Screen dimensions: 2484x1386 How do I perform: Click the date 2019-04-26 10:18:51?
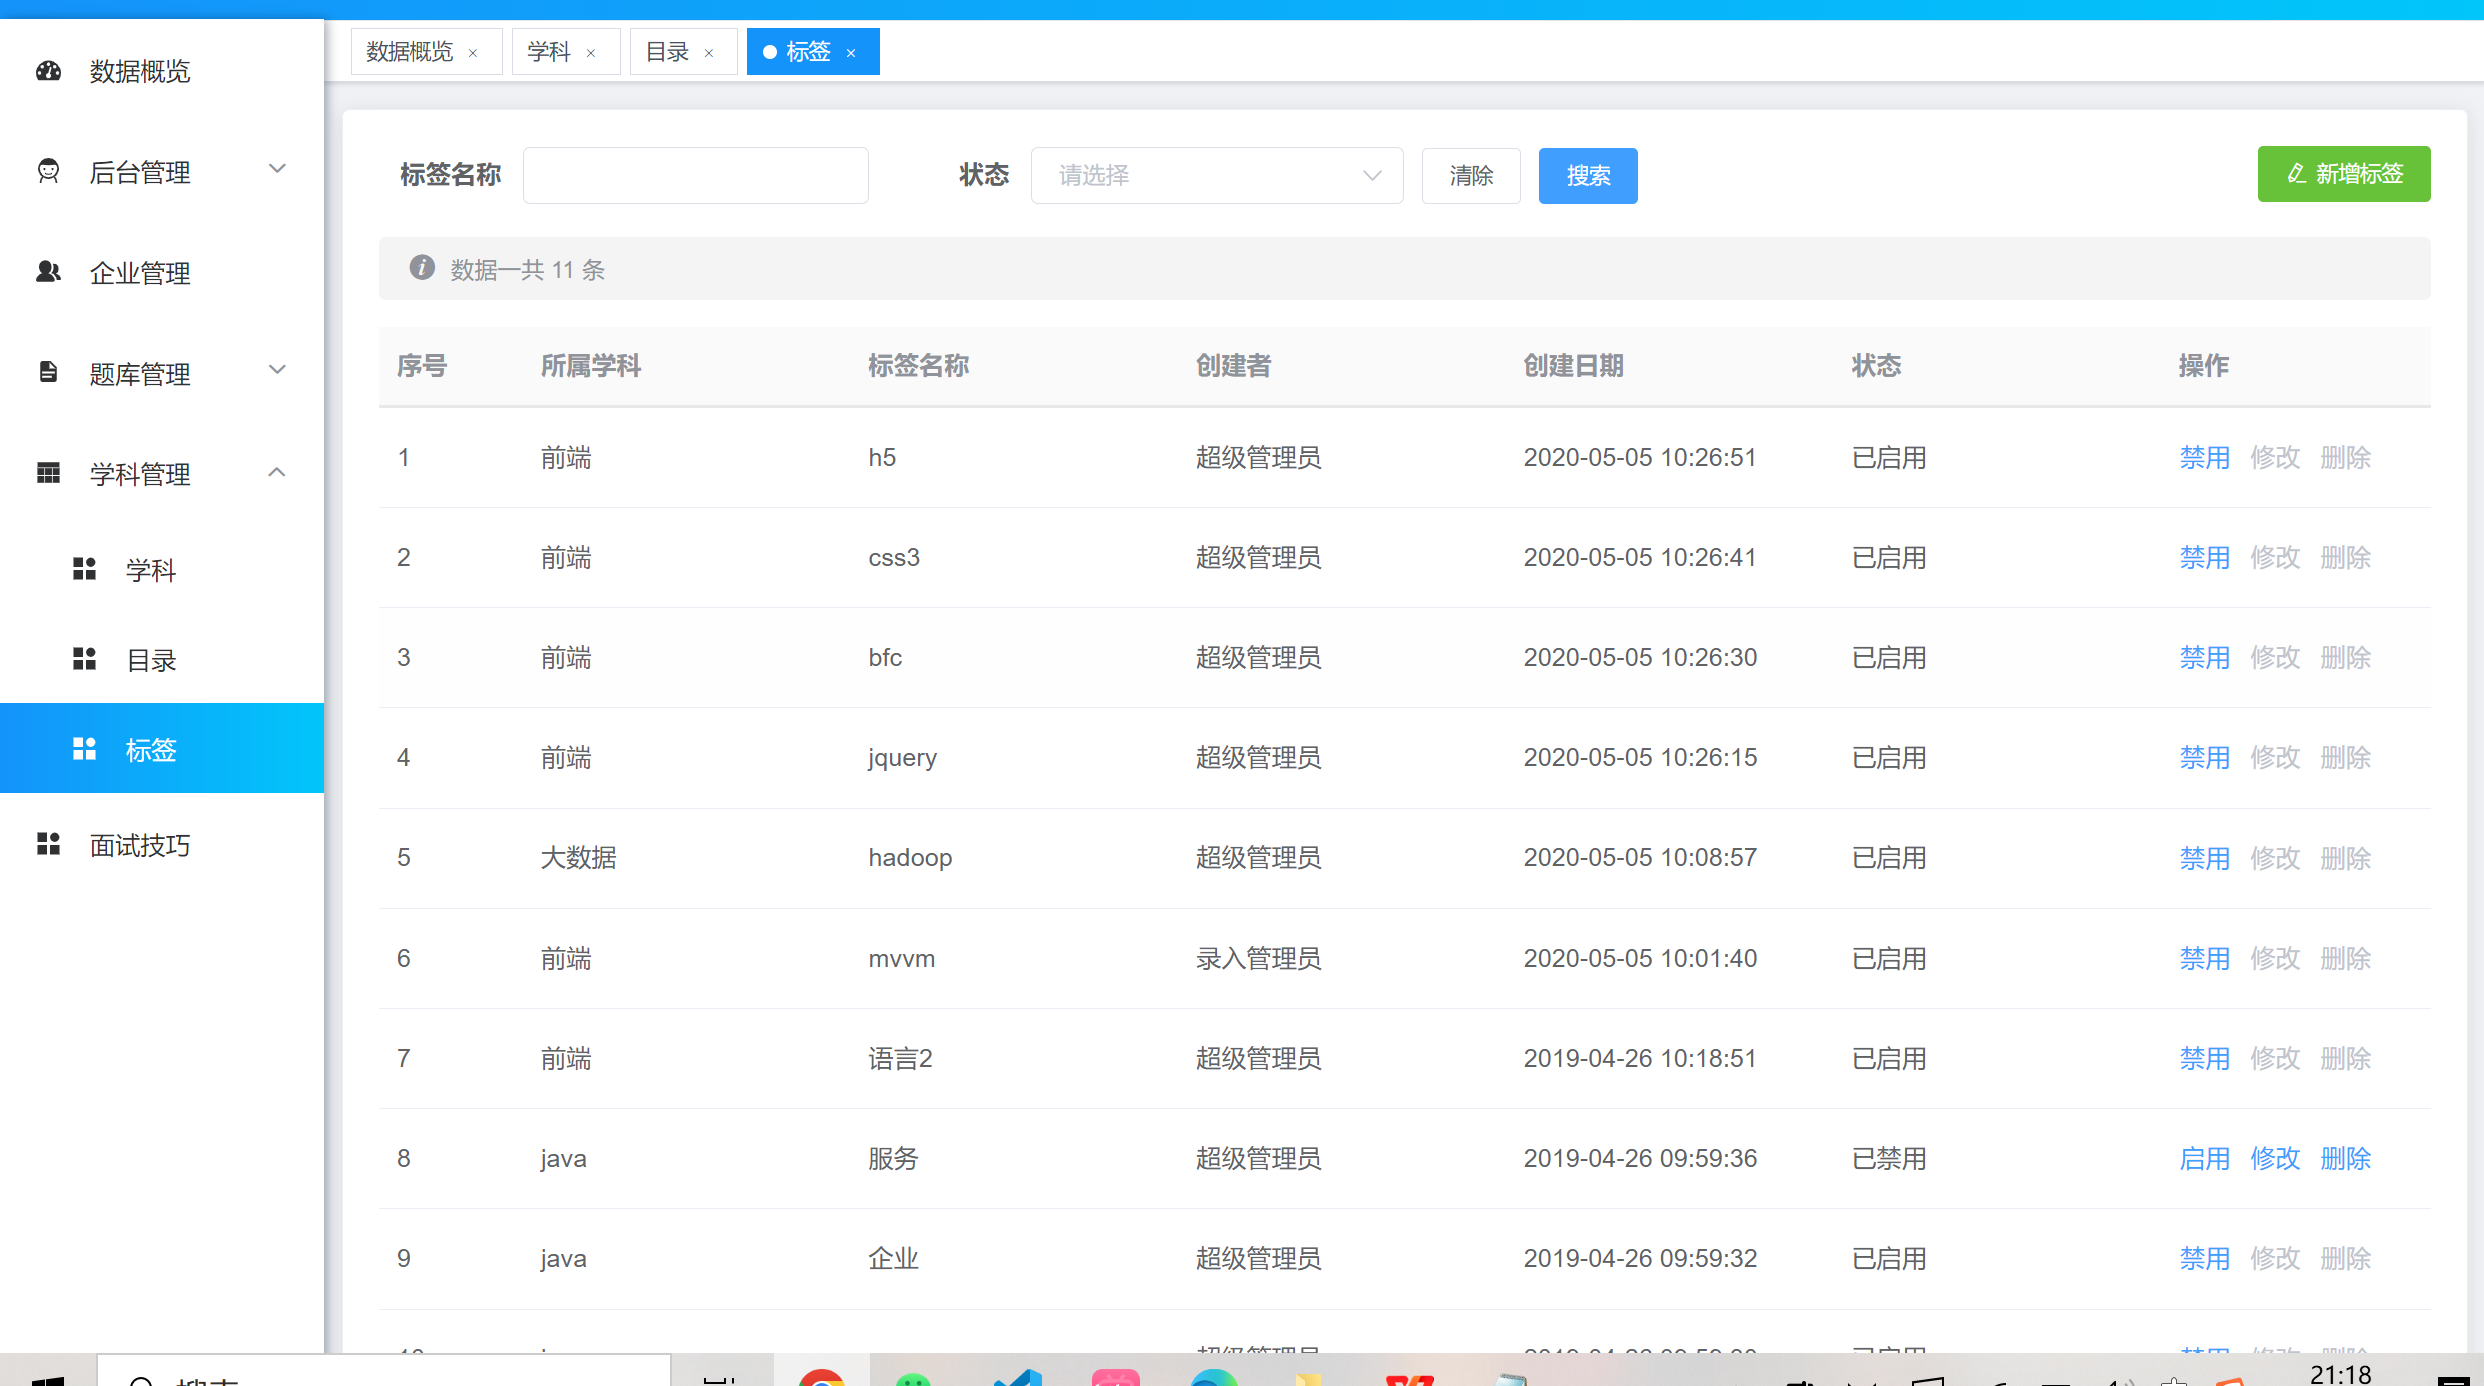tap(1640, 1059)
